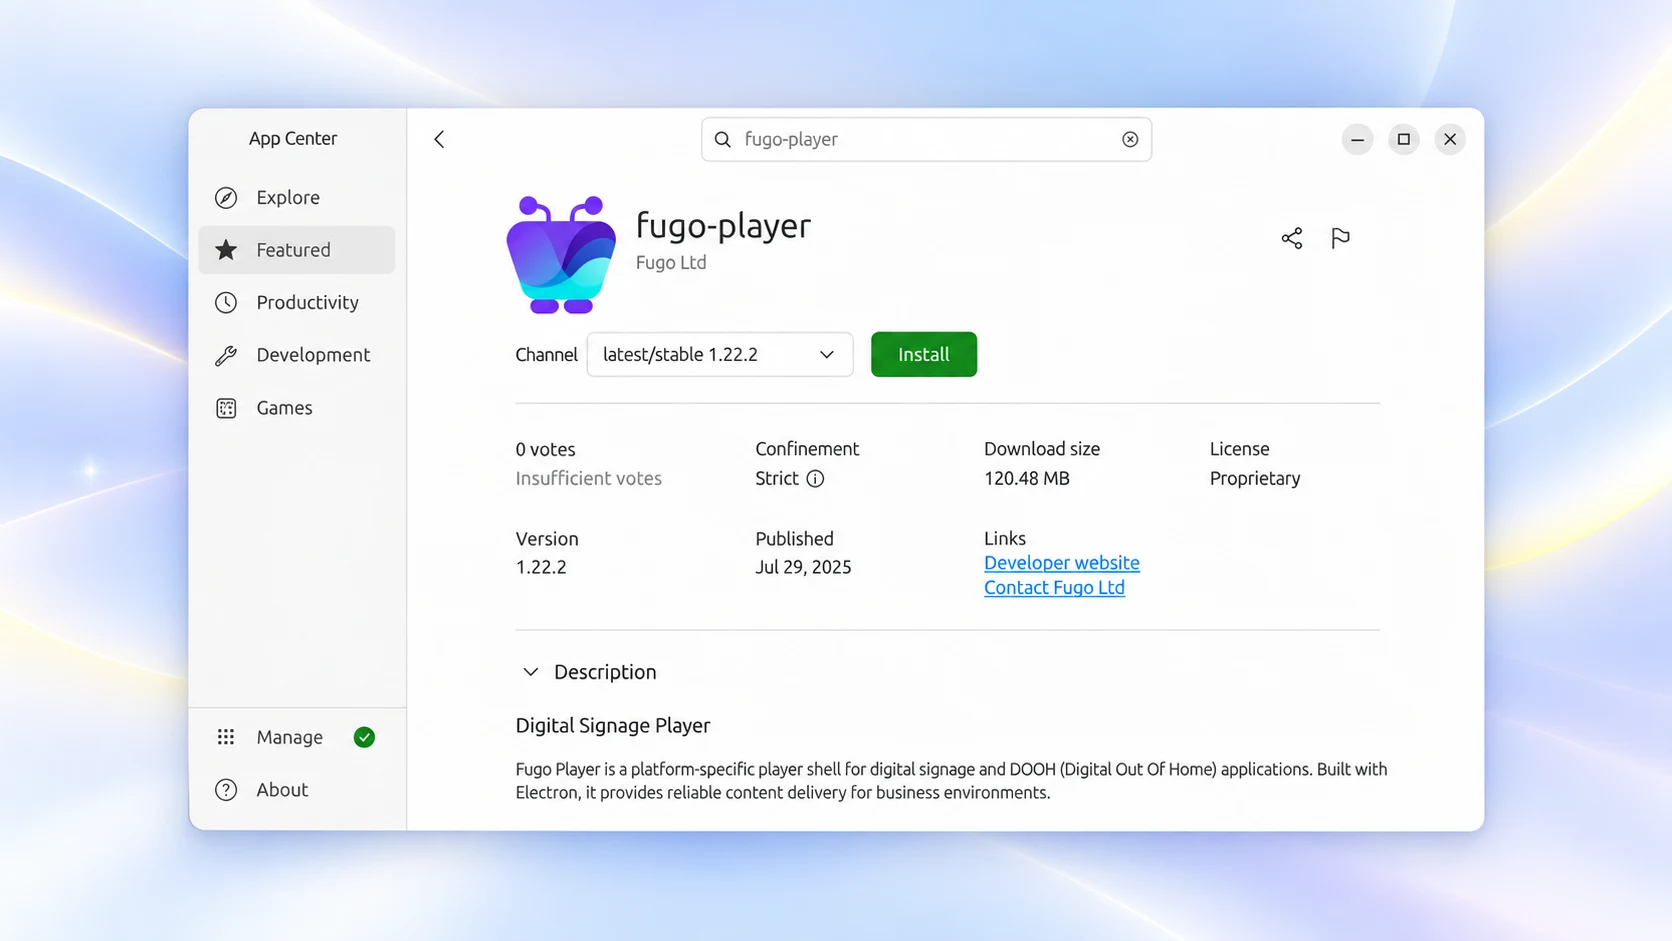1672x941 pixels.
Task: Minimize the App Center window
Action: coord(1357,139)
